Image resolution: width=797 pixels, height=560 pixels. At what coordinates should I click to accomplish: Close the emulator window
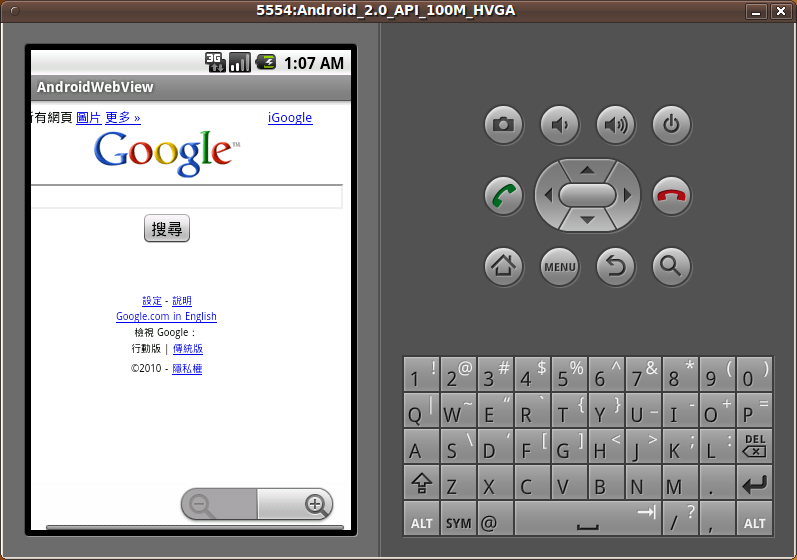781,11
